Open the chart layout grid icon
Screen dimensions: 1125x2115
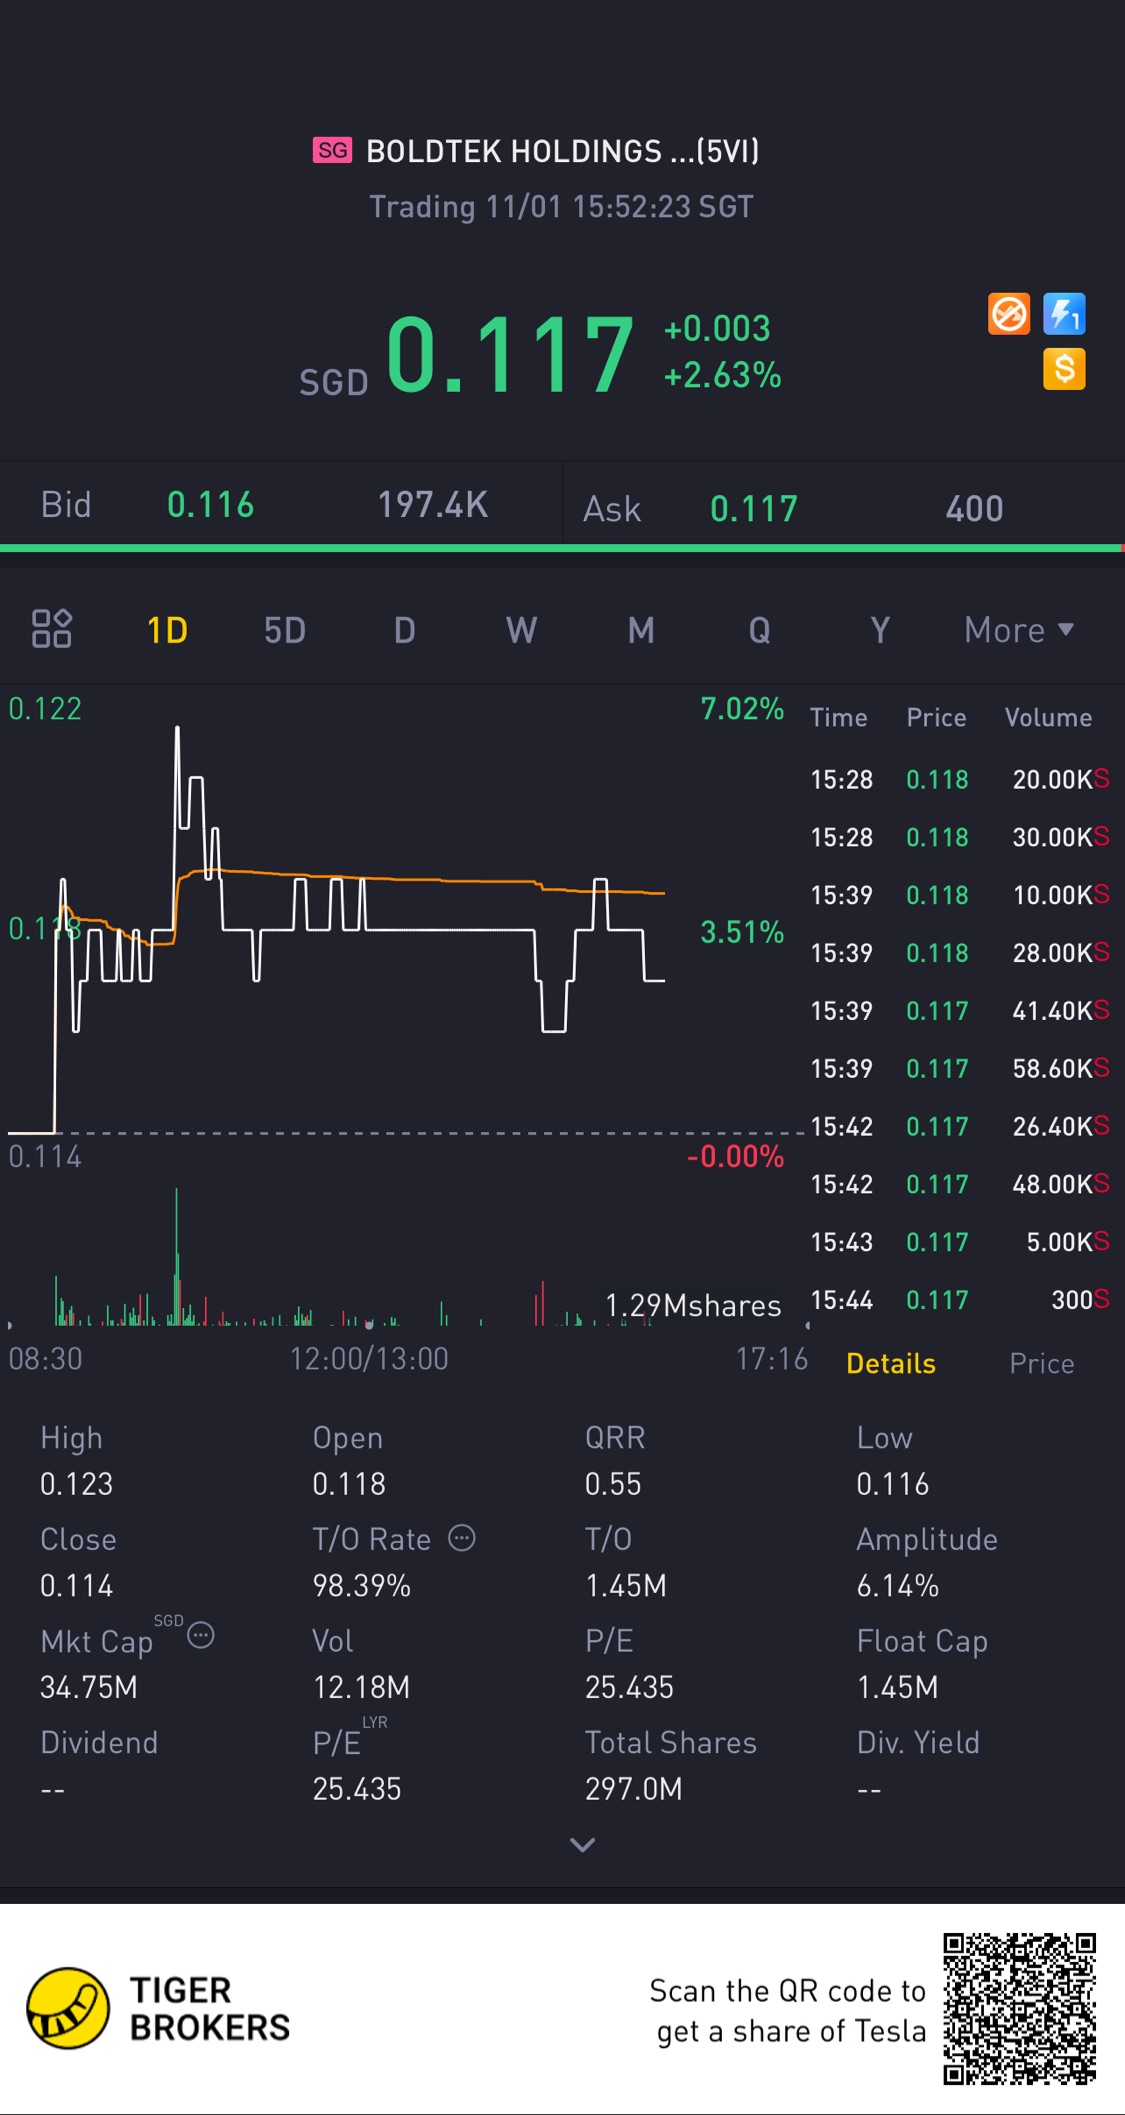coord(51,629)
